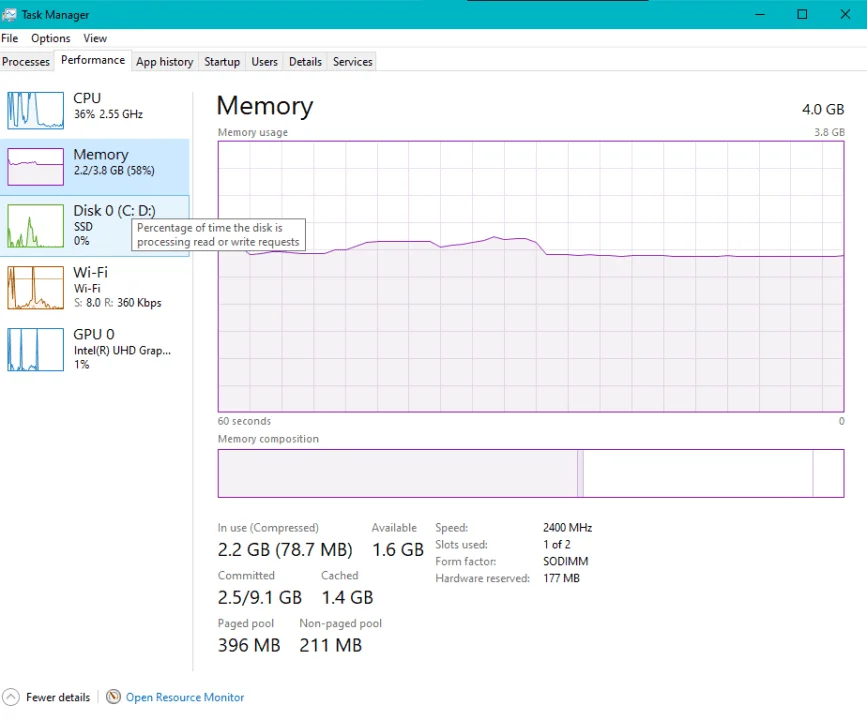Switch to the Details tab
Screen dimensions: 867x720
click(305, 61)
